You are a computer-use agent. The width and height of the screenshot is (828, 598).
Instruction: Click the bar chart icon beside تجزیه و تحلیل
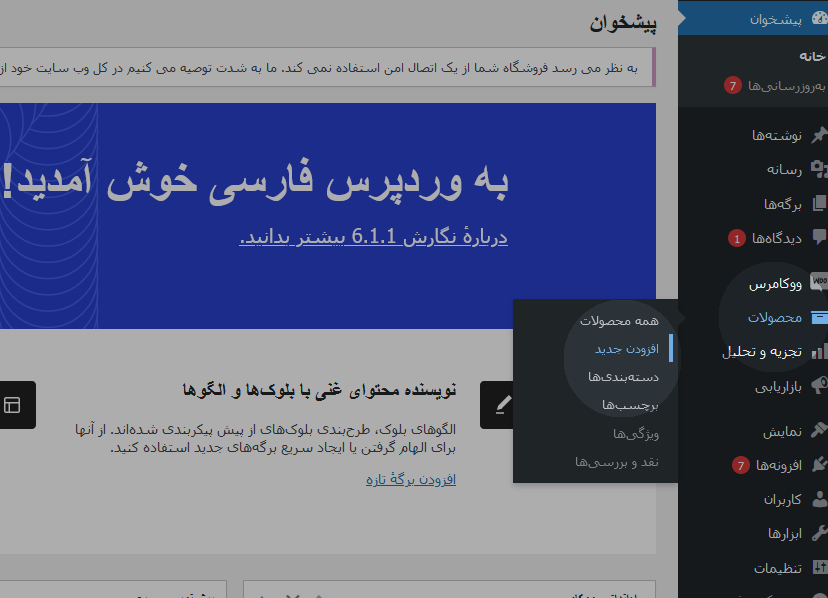click(x=819, y=352)
